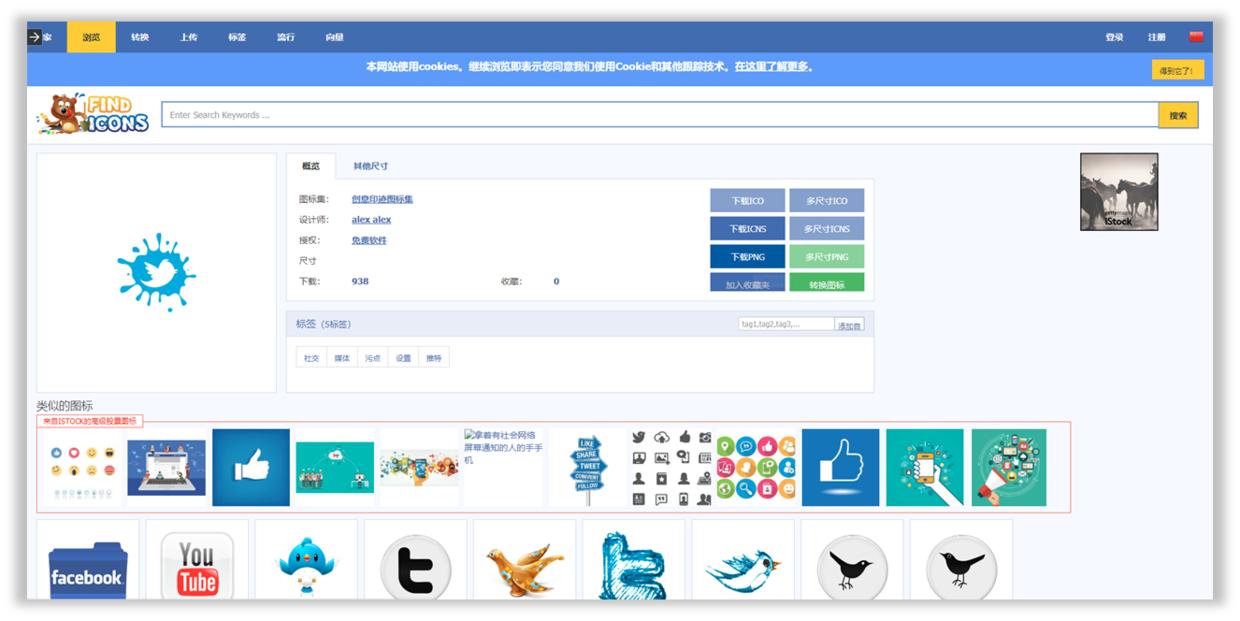Image resolution: width=1240 pixels, height=621 pixels.
Task: Open the teal cloud network illustration
Action: (335, 467)
